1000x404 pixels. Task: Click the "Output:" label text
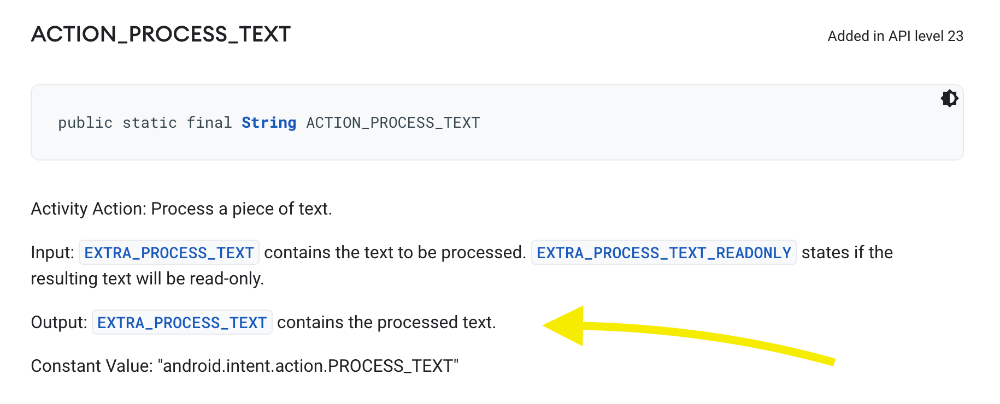[59, 322]
